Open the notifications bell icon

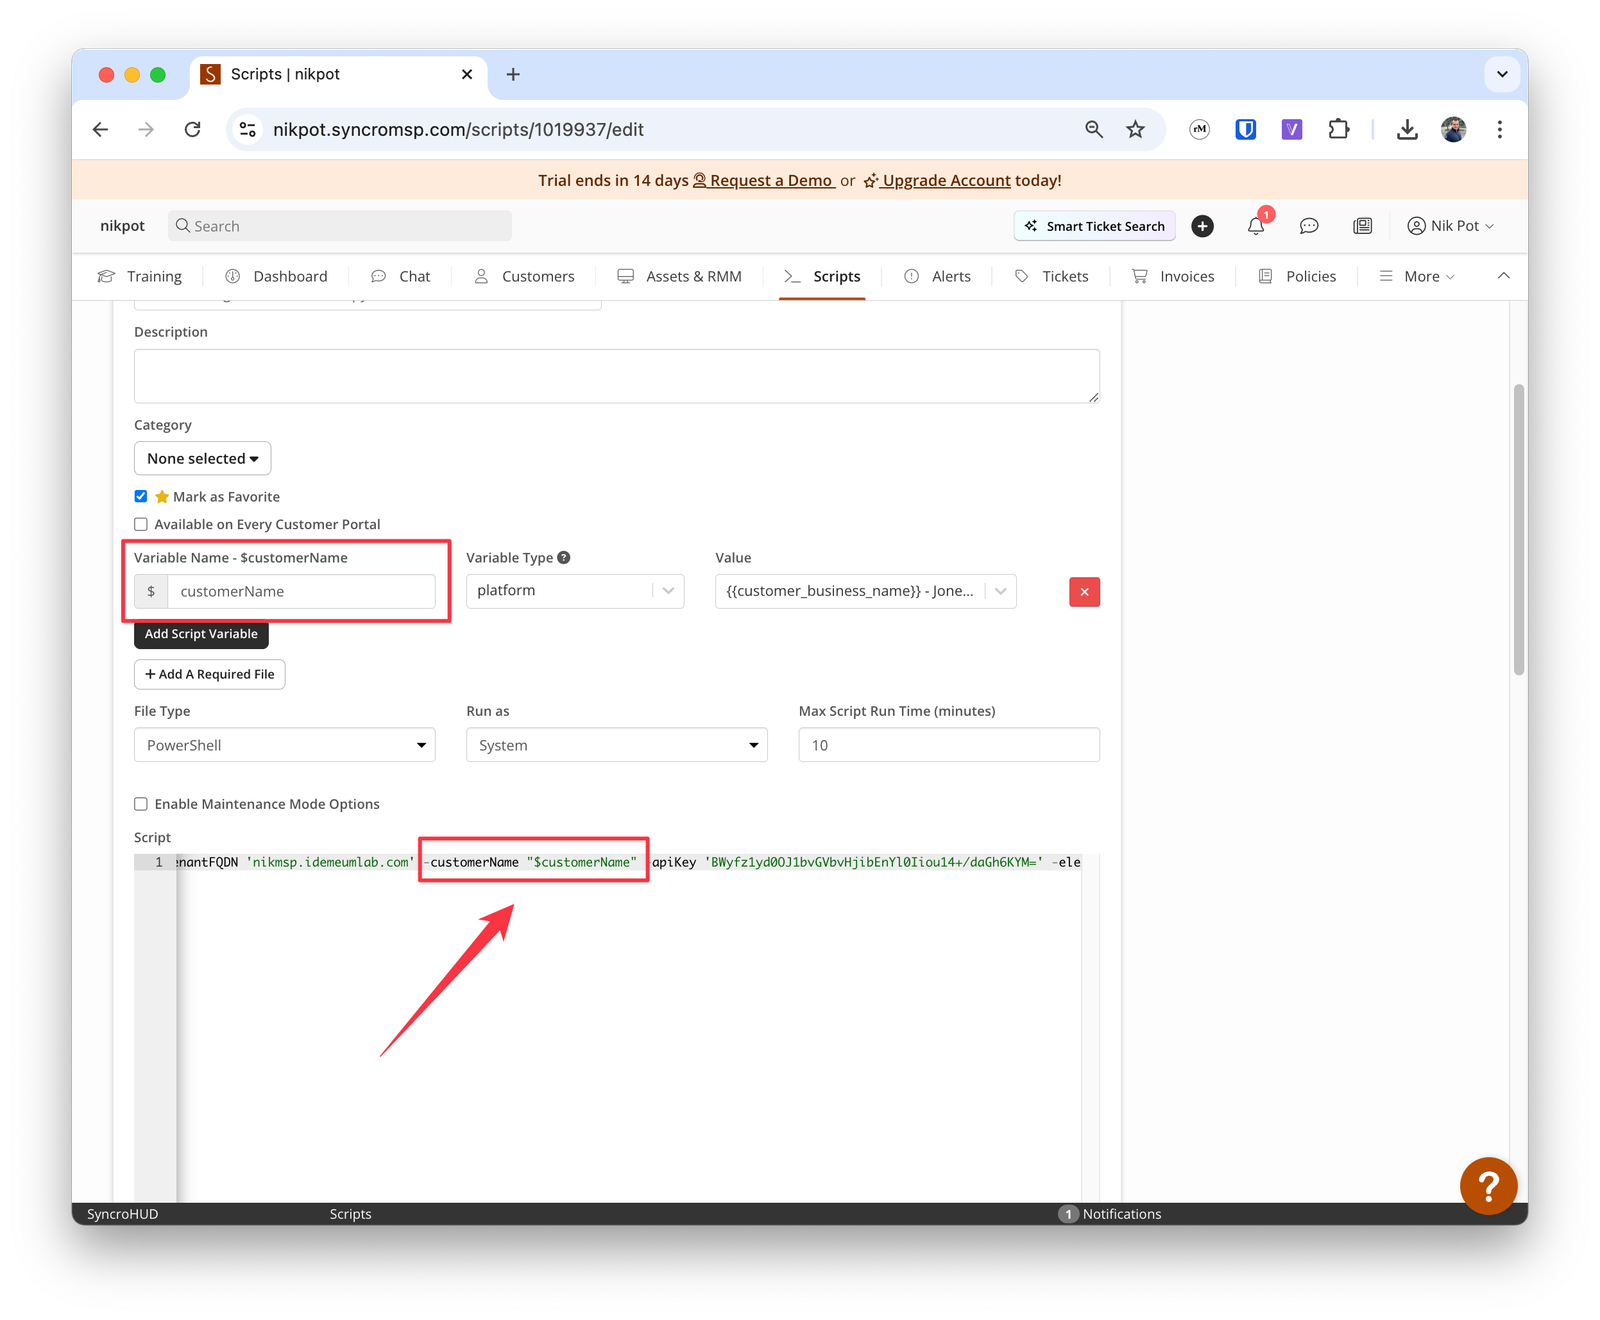point(1256,226)
